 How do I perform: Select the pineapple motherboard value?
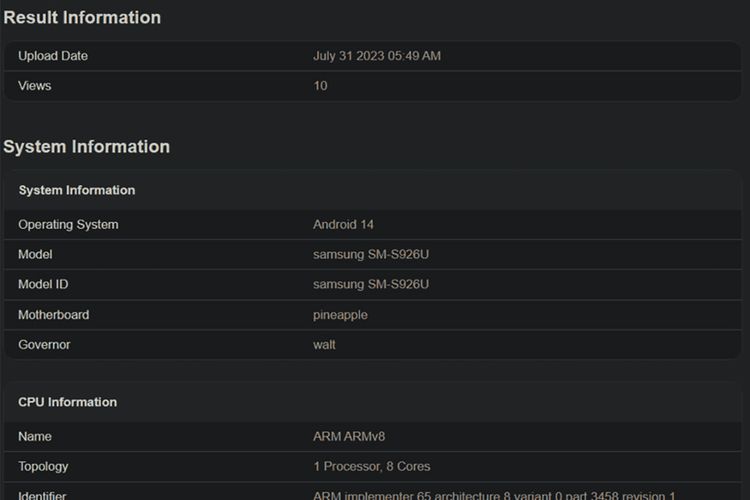pyautogui.click(x=340, y=315)
